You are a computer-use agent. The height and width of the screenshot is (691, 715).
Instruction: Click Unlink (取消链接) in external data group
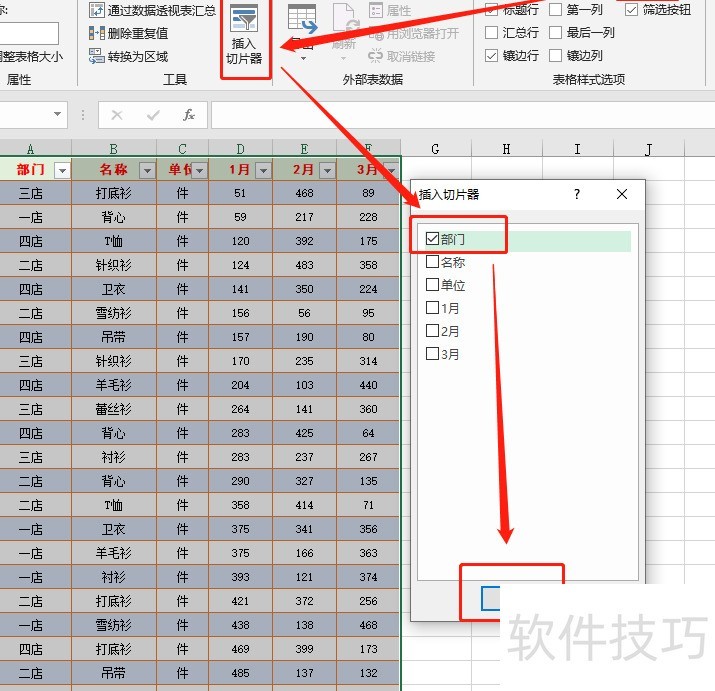402,56
